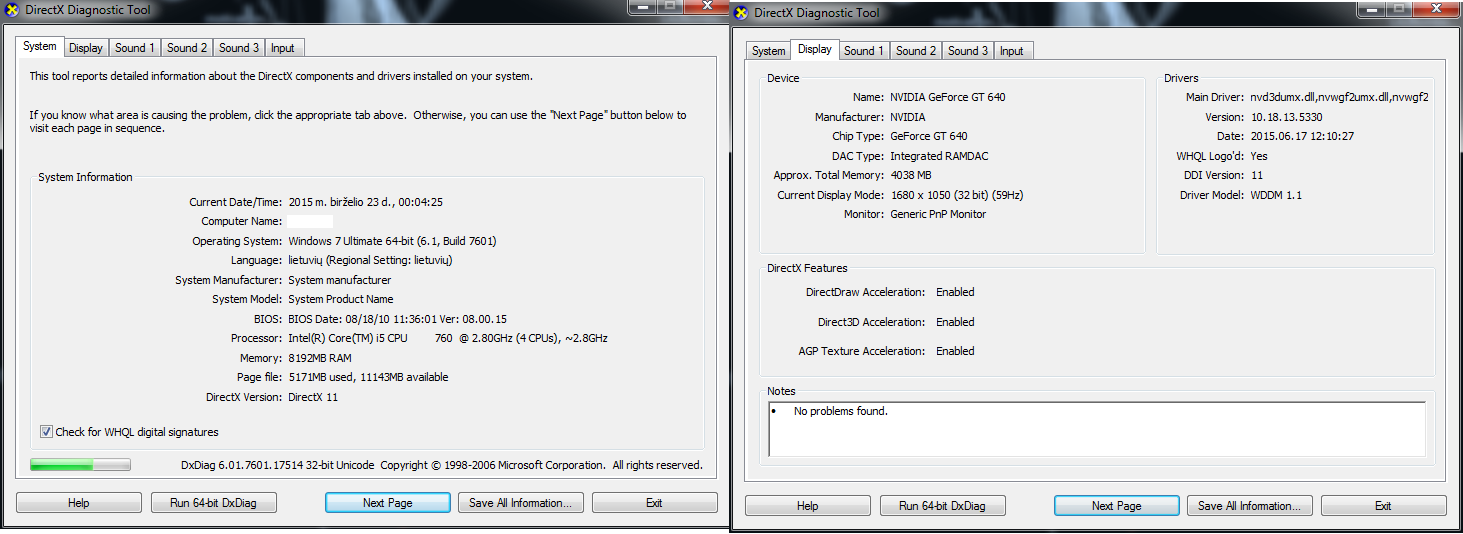This screenshot has height=534, width=1463.
Task: Open Sound 3 tab in left window
Action: [x=239, y=48]
